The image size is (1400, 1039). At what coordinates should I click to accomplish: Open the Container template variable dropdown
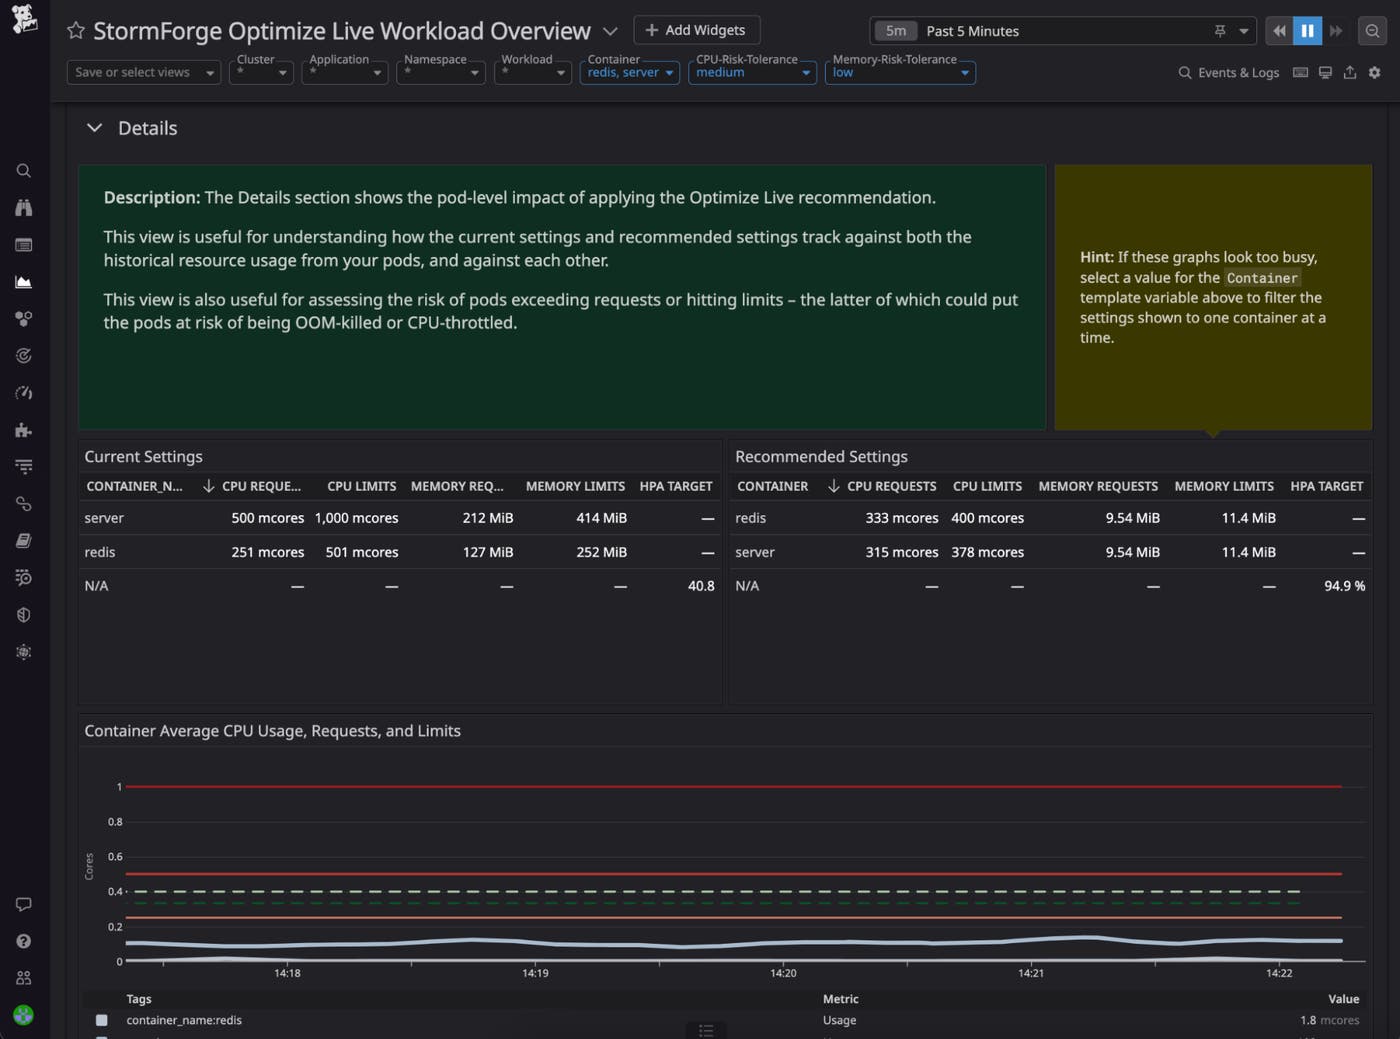point(630,72)
